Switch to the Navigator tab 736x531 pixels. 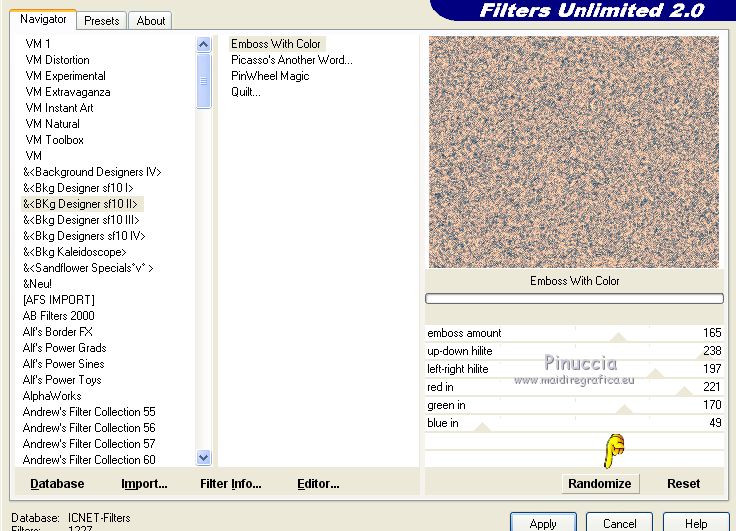pyautogui.click(x=43, y=19)
